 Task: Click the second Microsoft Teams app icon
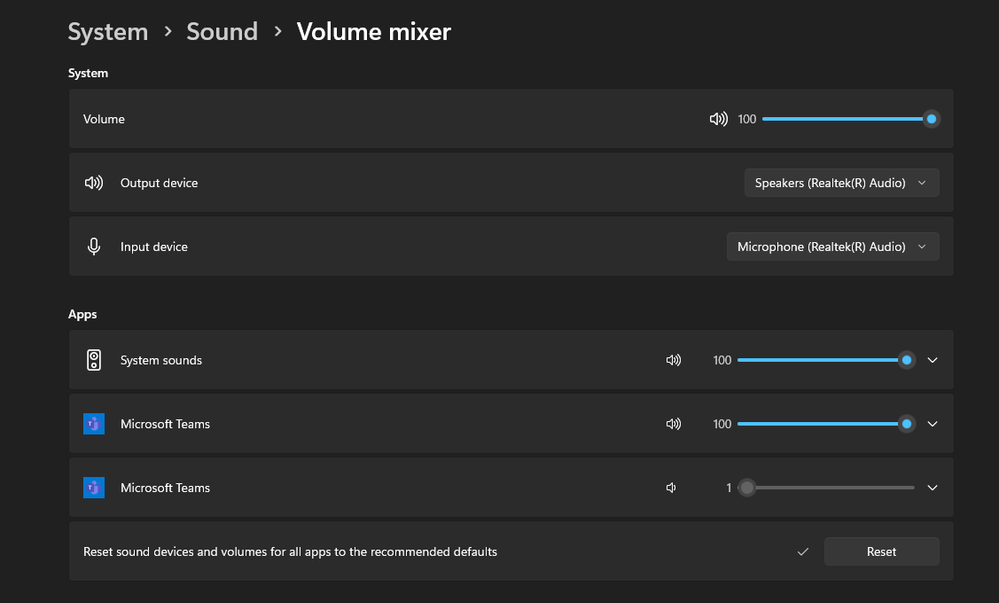pos(94,488)
